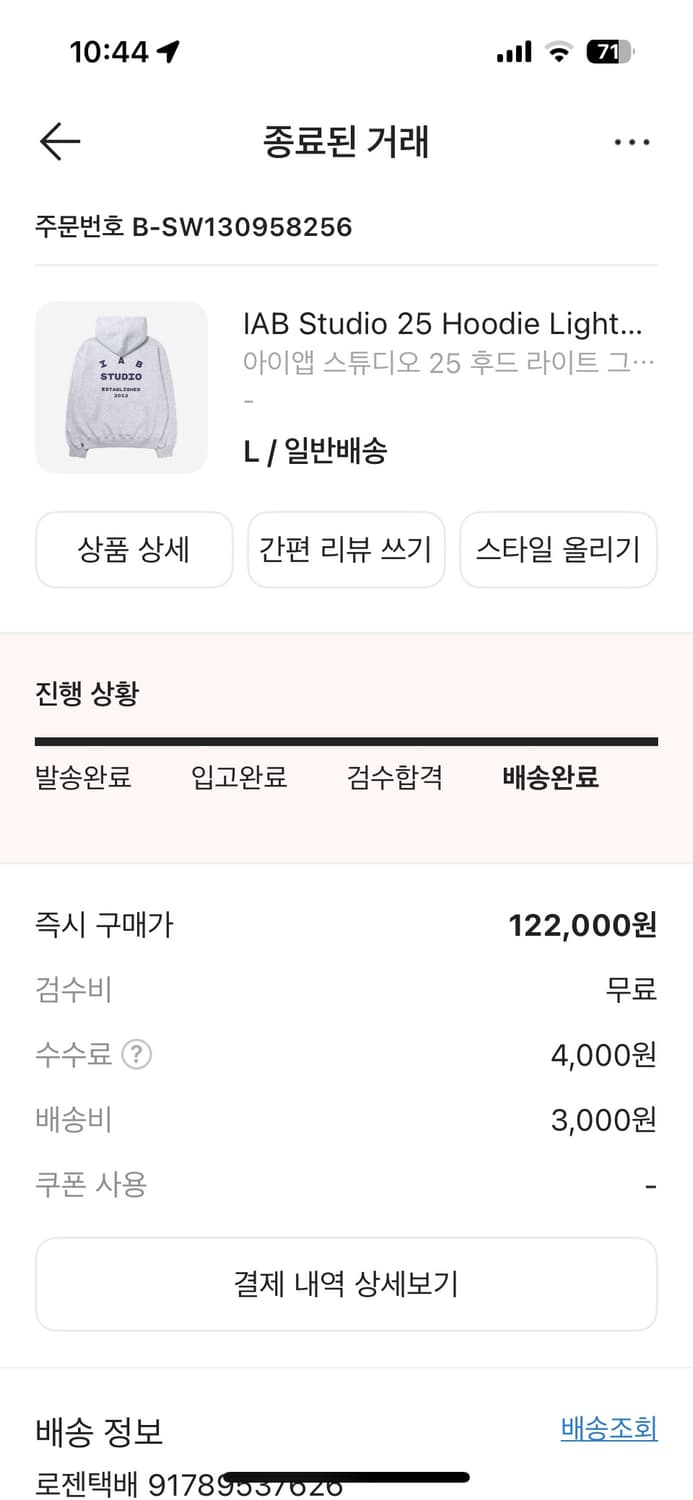The width and height of the screenshot is (693, 1500).
Task: Tap the delivery progress bar
Action: click(346, 740)
